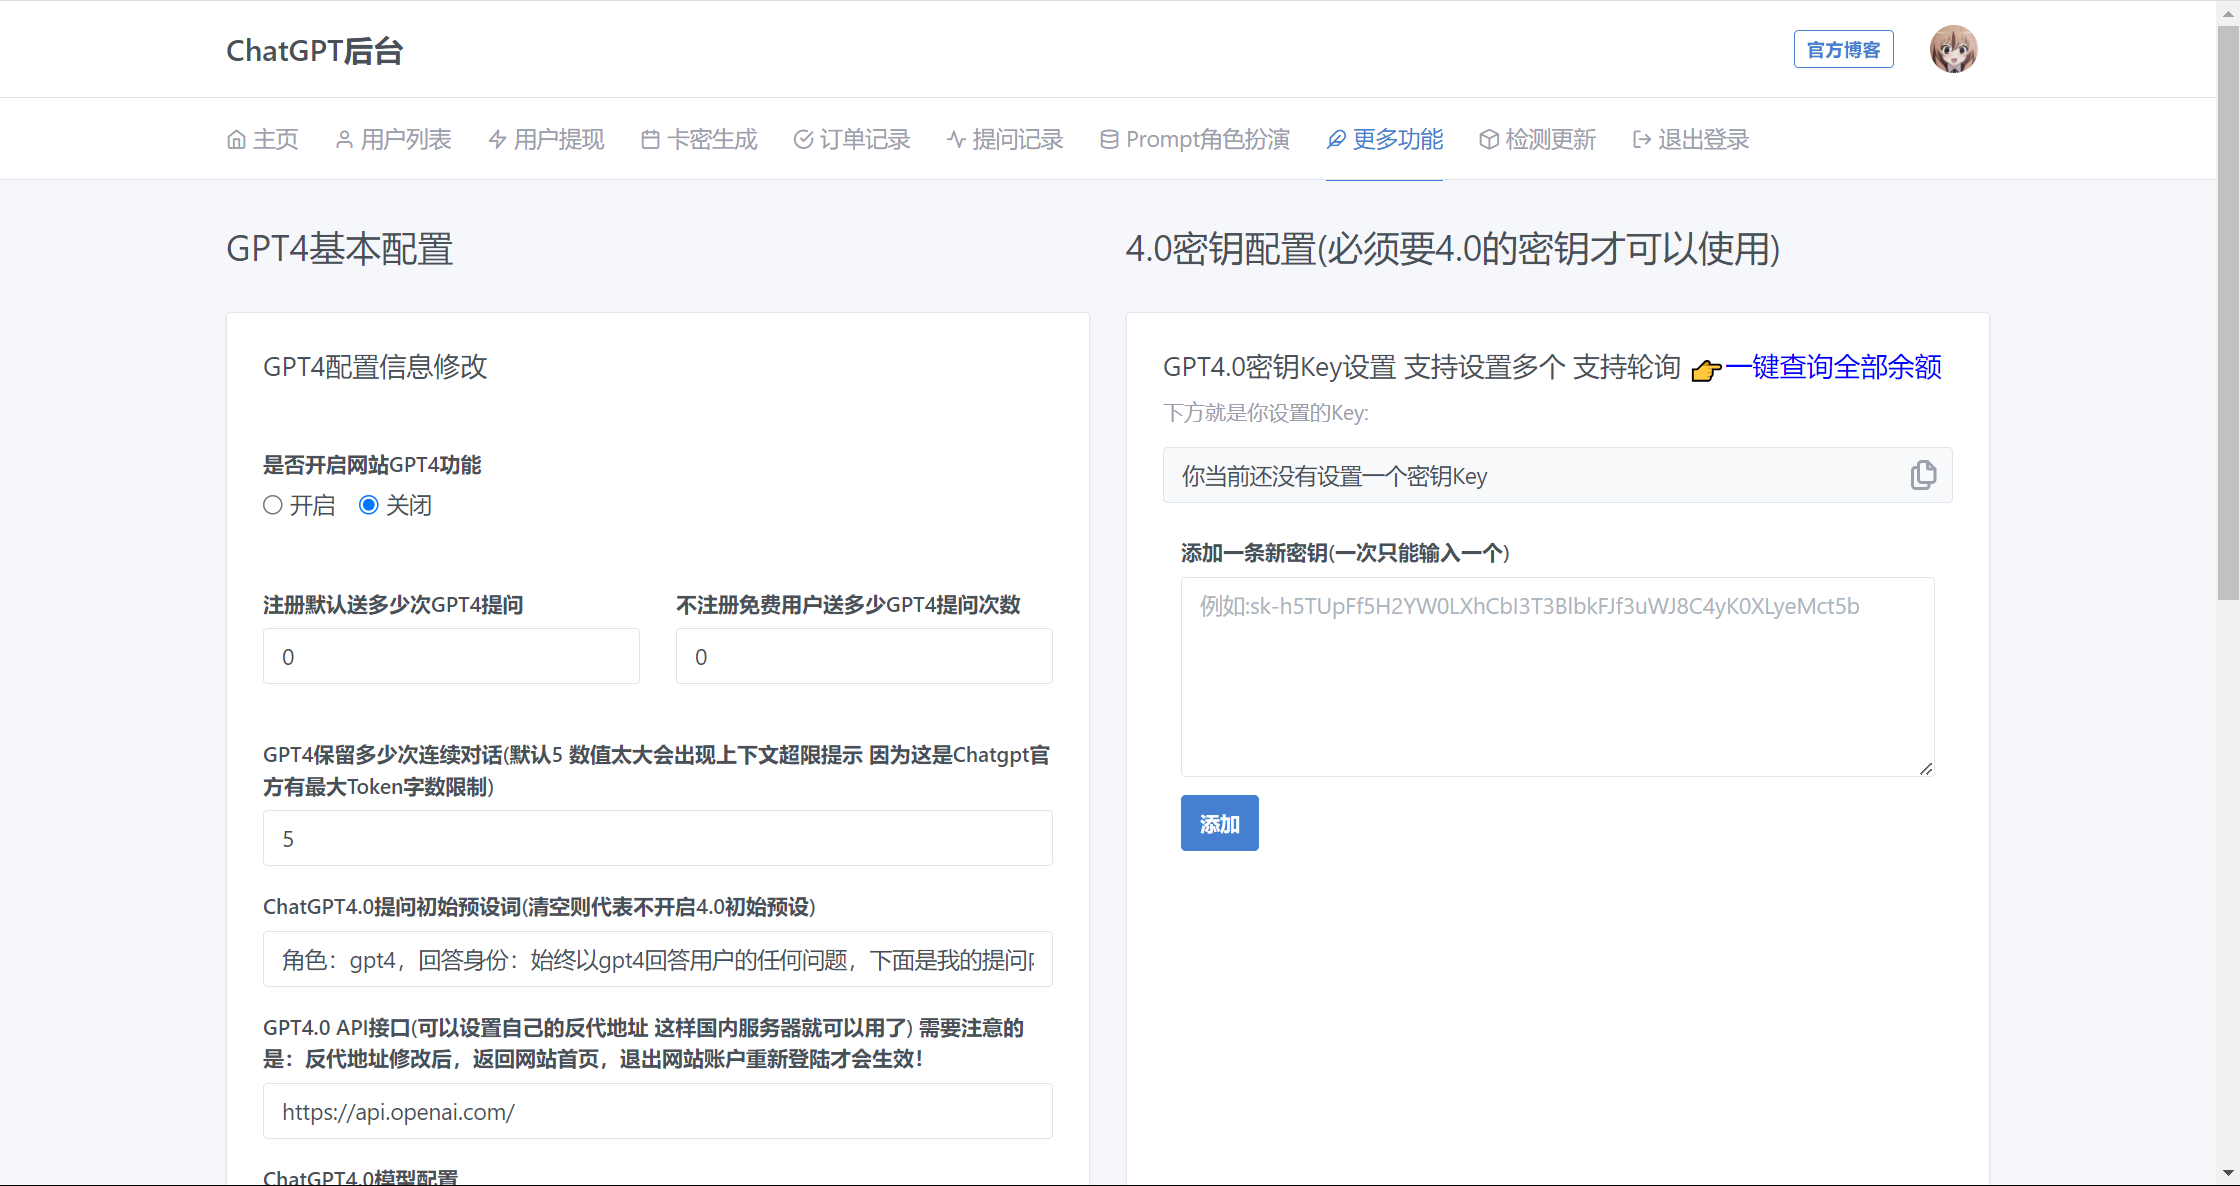This screenshot has width=2240, height=1186.
Task: Click the home icon beside 主页
Action: click(x=236, y=140)
